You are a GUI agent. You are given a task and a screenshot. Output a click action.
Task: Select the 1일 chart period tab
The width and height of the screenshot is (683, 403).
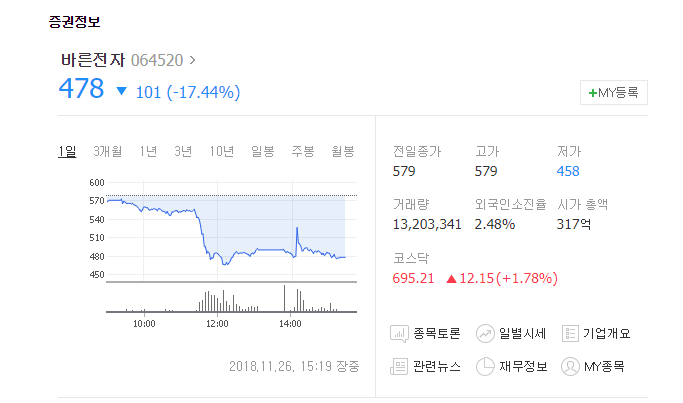coord(67,151)
